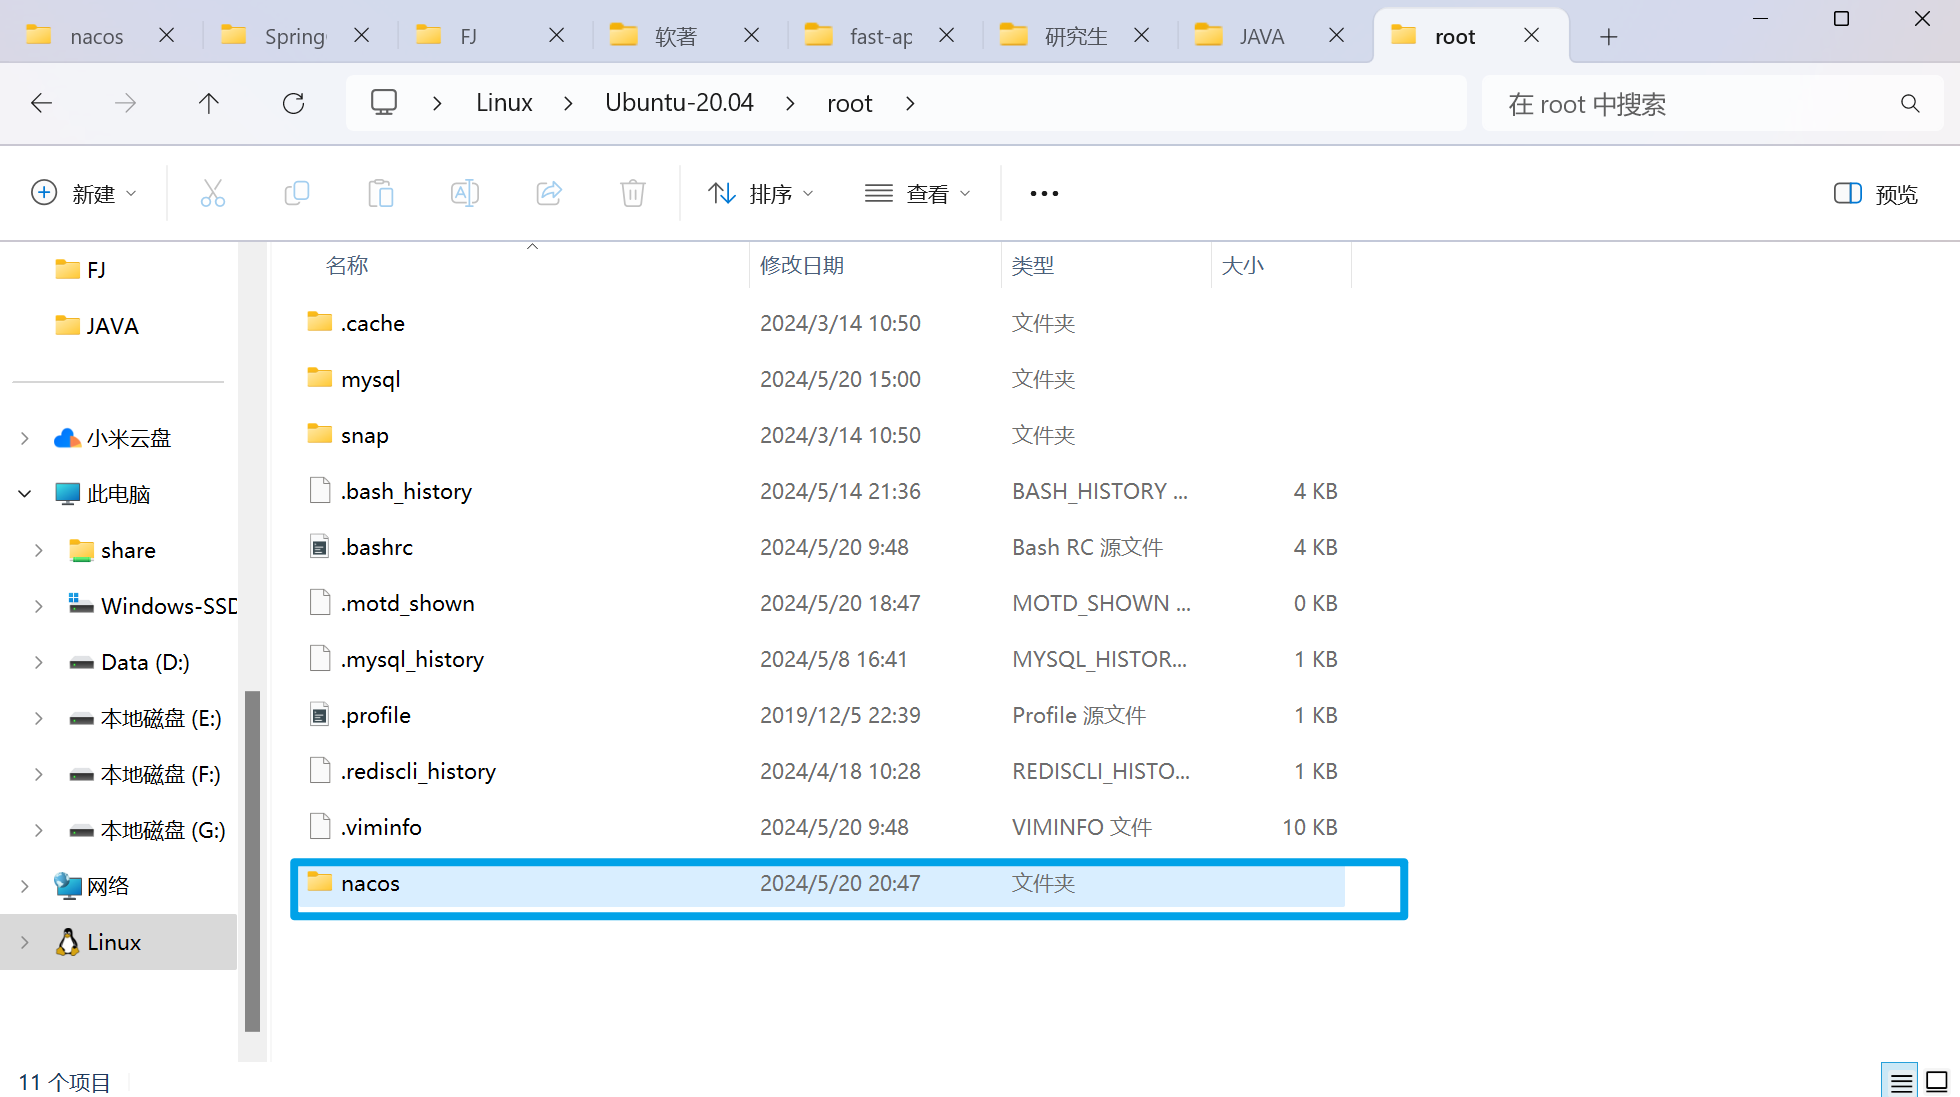Click the 新建 new button
Image resolution: width=1960 pixels, height=1097 pixels.
tap(84, 194)
